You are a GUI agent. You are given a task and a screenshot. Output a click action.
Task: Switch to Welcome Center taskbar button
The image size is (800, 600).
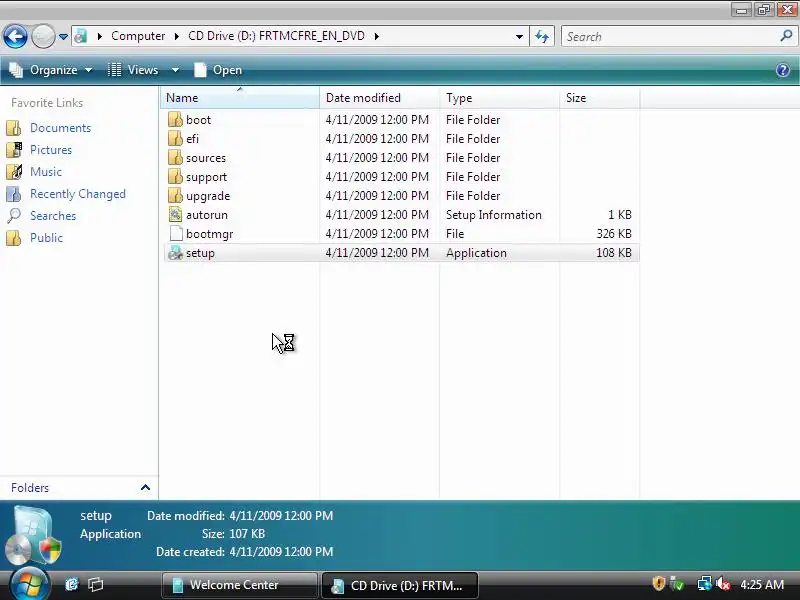(x=240, y=585)
